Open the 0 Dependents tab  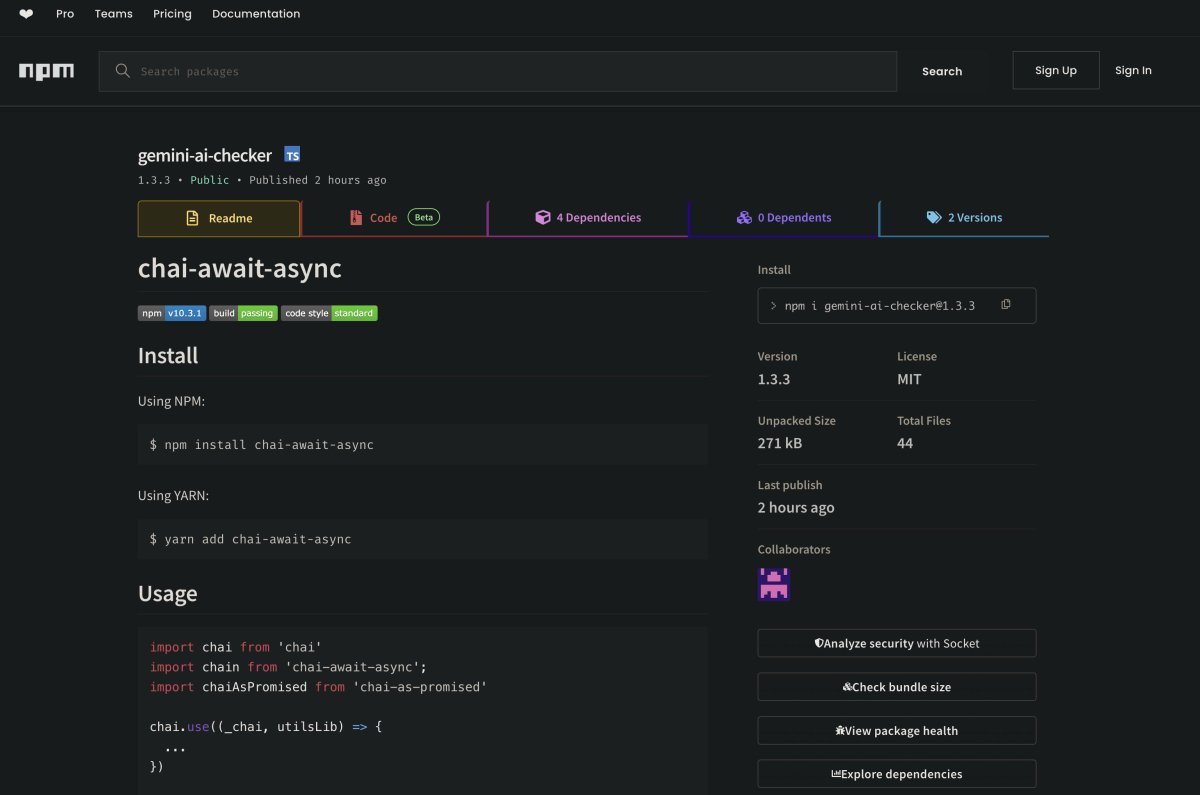point(784,218)
